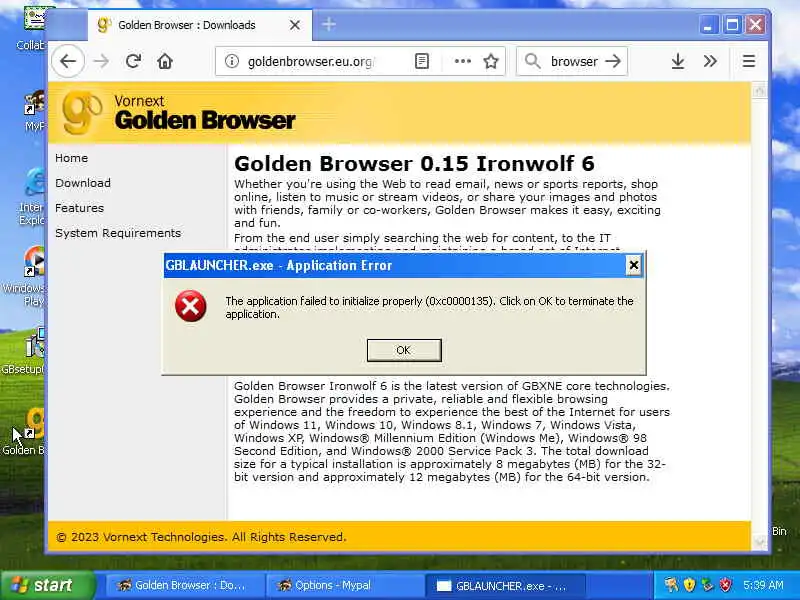Image resolution: width=800 pixels, height=600 pixels.
Task: Click the forward navigation arrow
Action: tap(101, 61)
